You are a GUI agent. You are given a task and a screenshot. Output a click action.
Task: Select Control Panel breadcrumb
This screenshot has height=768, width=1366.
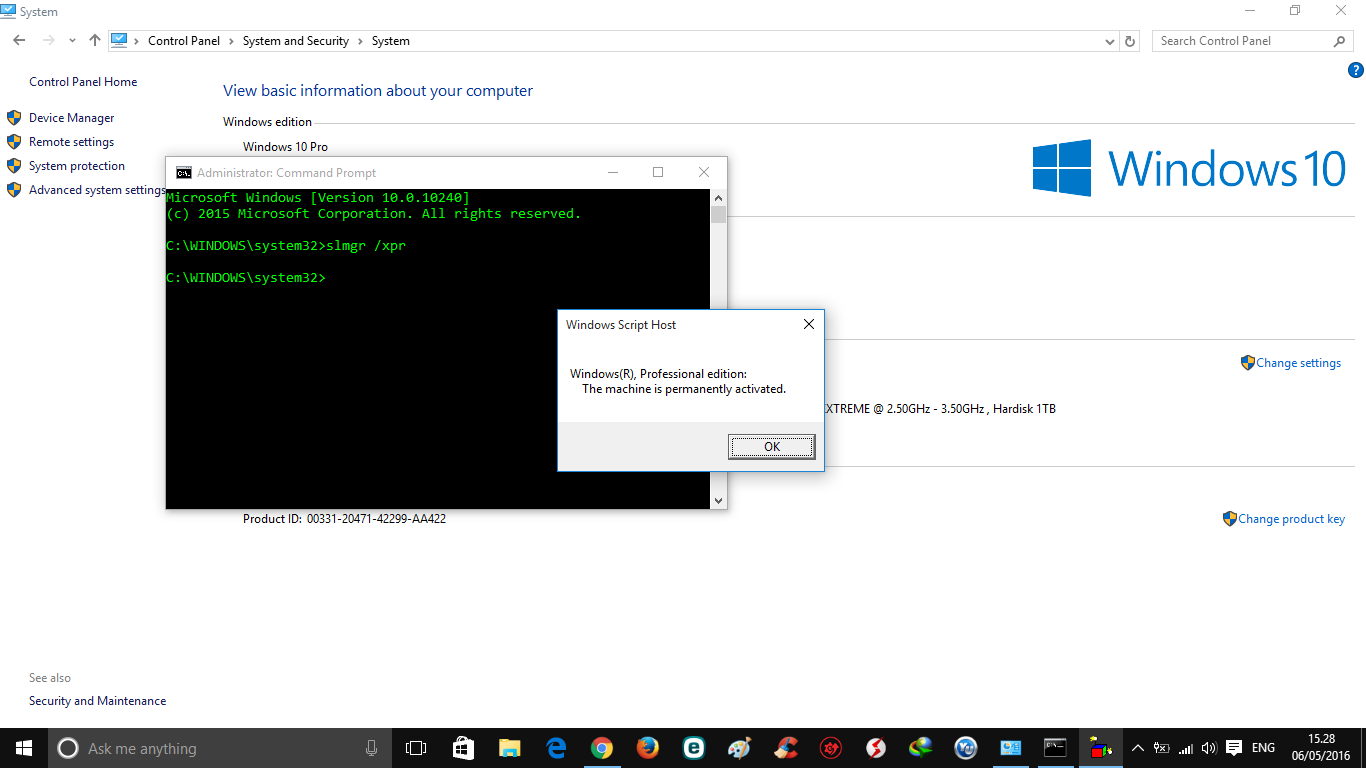click(x=184, y=41)
